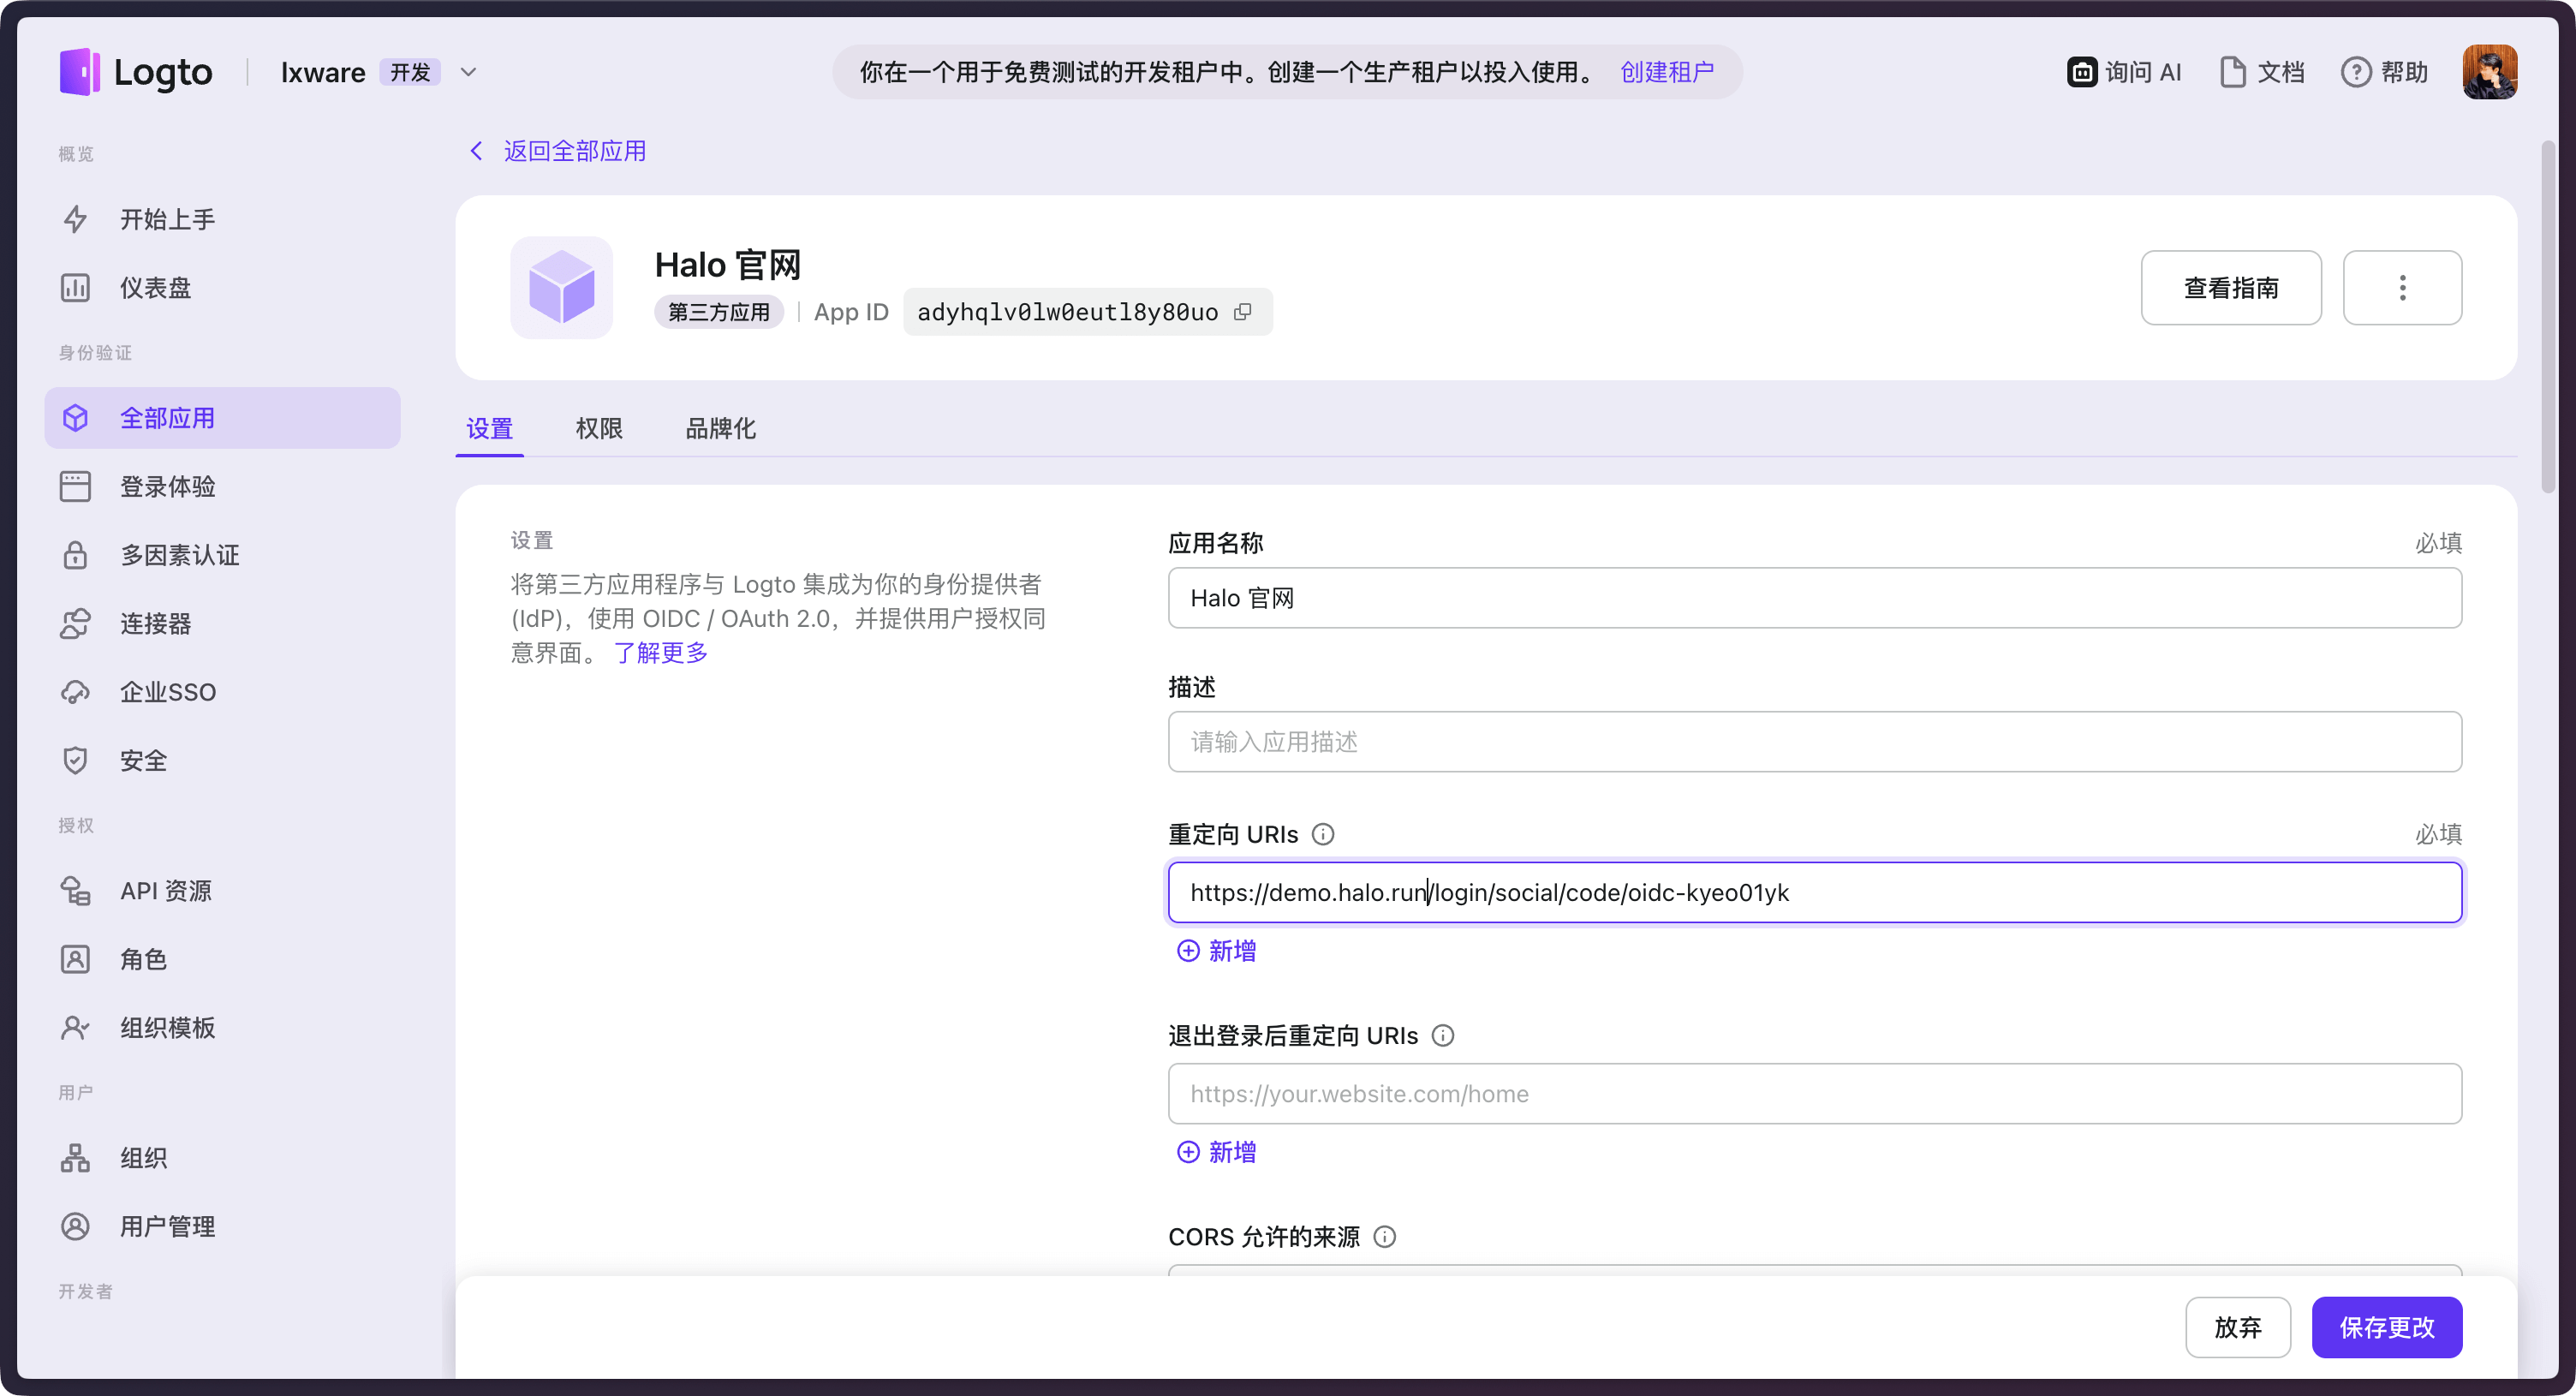Click the 帮助 question mark icon
This screenshot has width=2576, height=1396.
click(2356, 72)
